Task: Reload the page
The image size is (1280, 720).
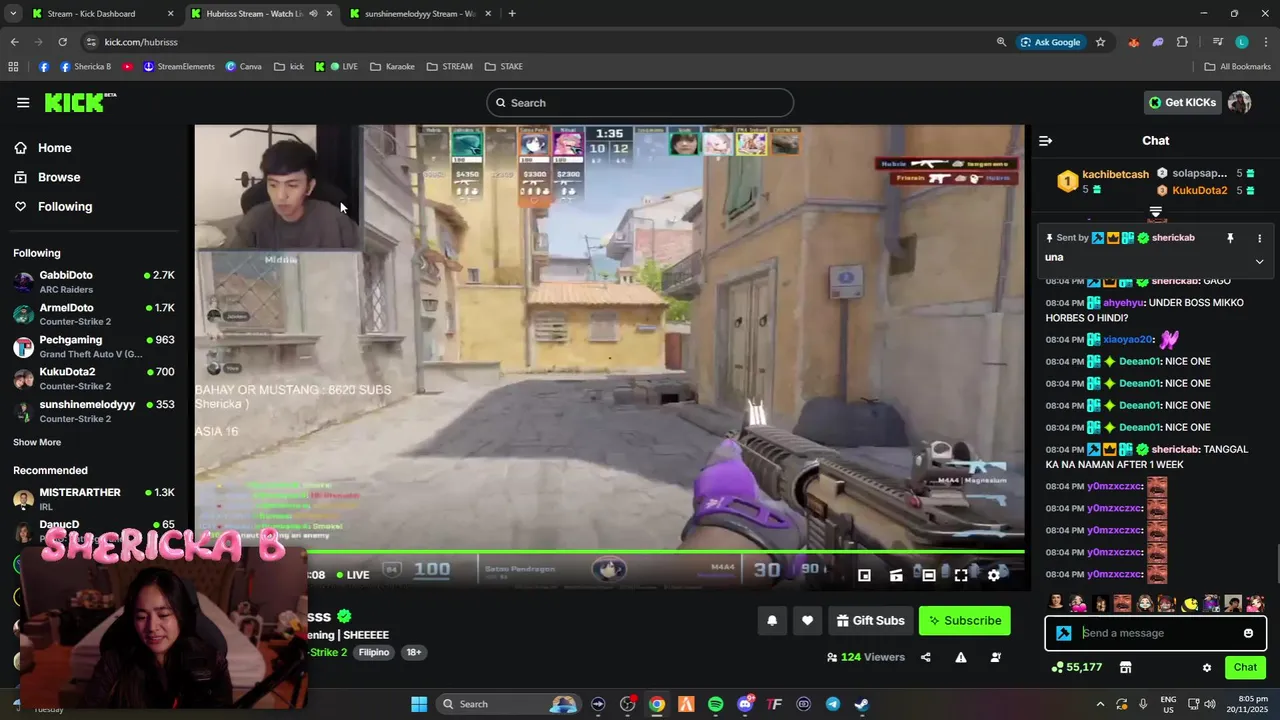Action: 62,42
